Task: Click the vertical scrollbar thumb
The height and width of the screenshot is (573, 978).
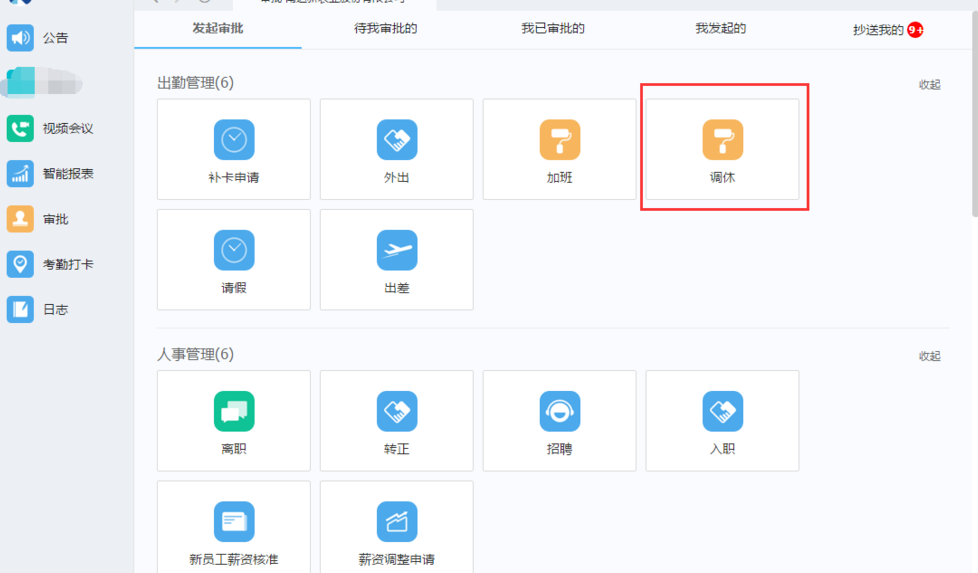Action: 975,113
